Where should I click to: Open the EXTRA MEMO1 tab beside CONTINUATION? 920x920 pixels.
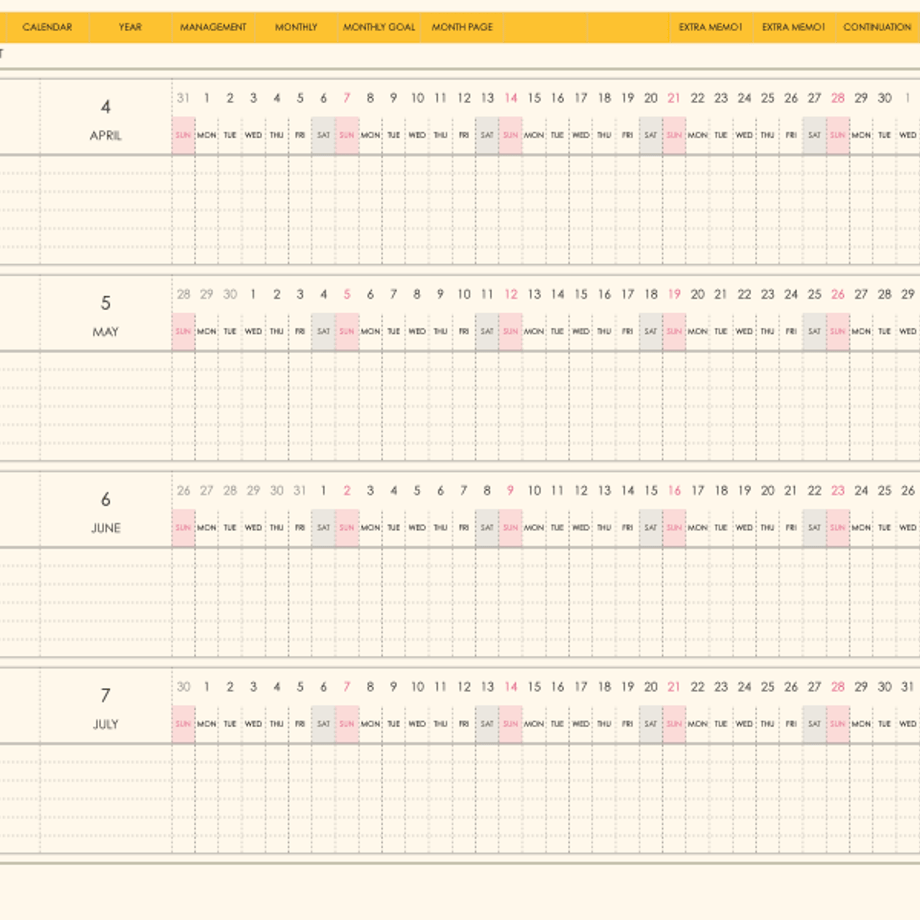point(794,27)
